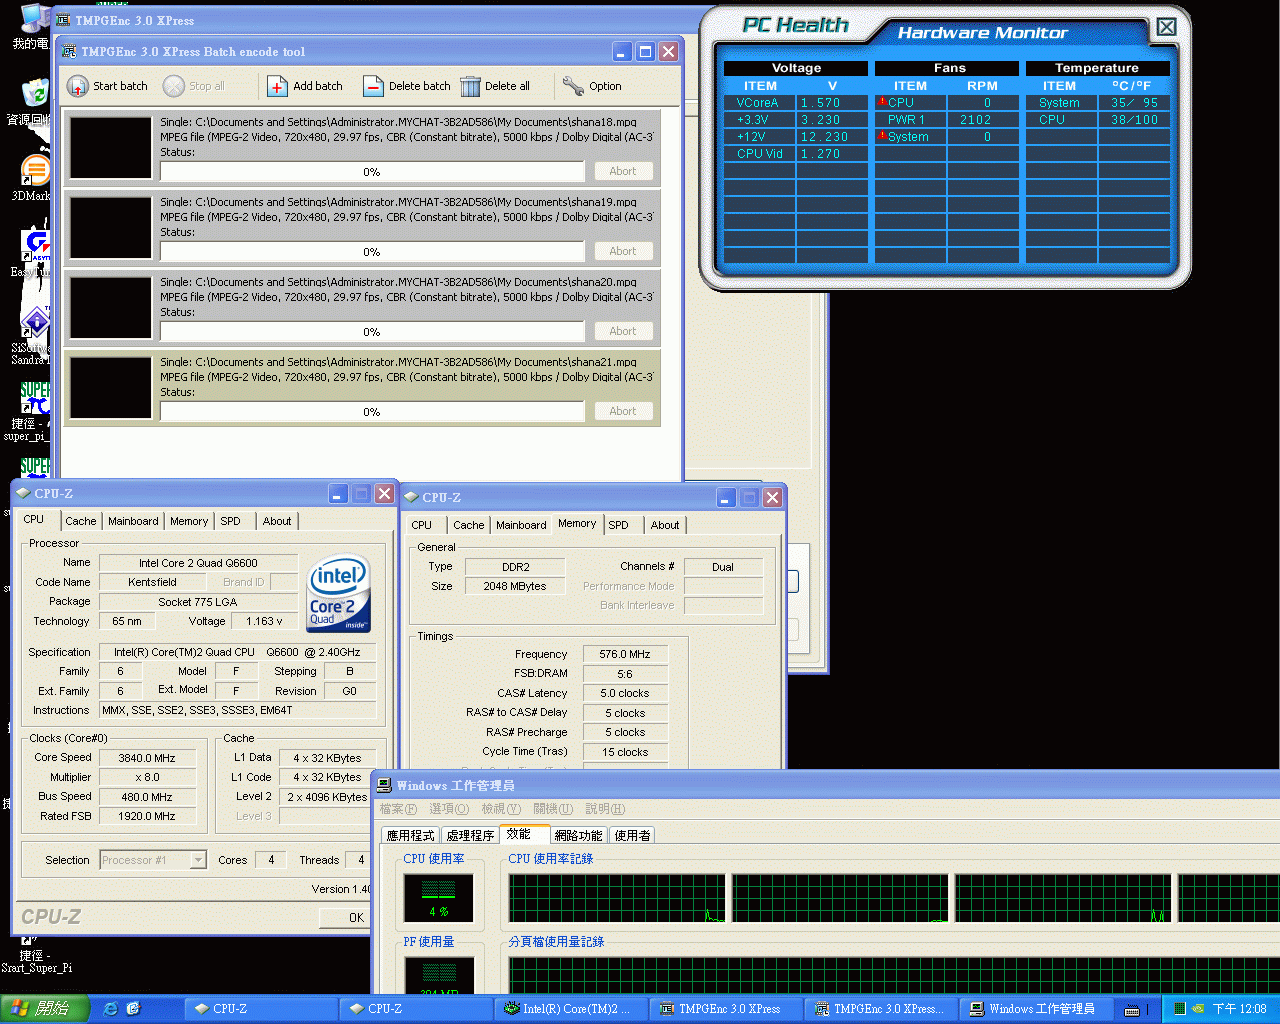The image size is (1280, 1024).
Task: Click the CPU fan warning icon
Action: pyautogui.click(x=883, y=102)
